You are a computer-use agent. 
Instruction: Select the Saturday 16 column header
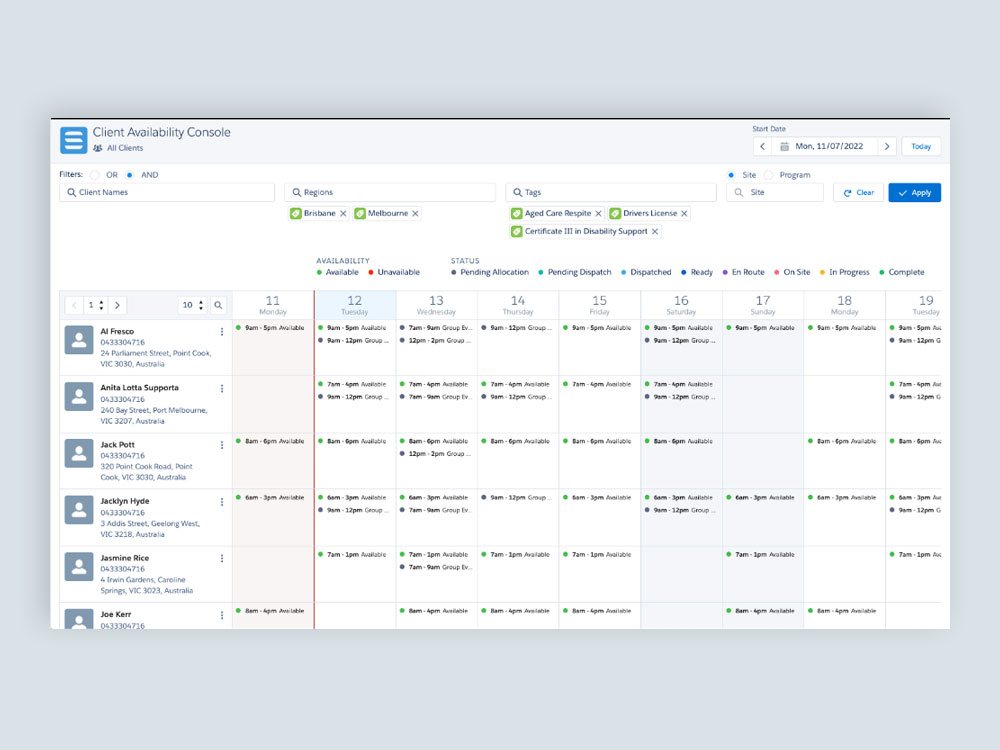[681, 305]
